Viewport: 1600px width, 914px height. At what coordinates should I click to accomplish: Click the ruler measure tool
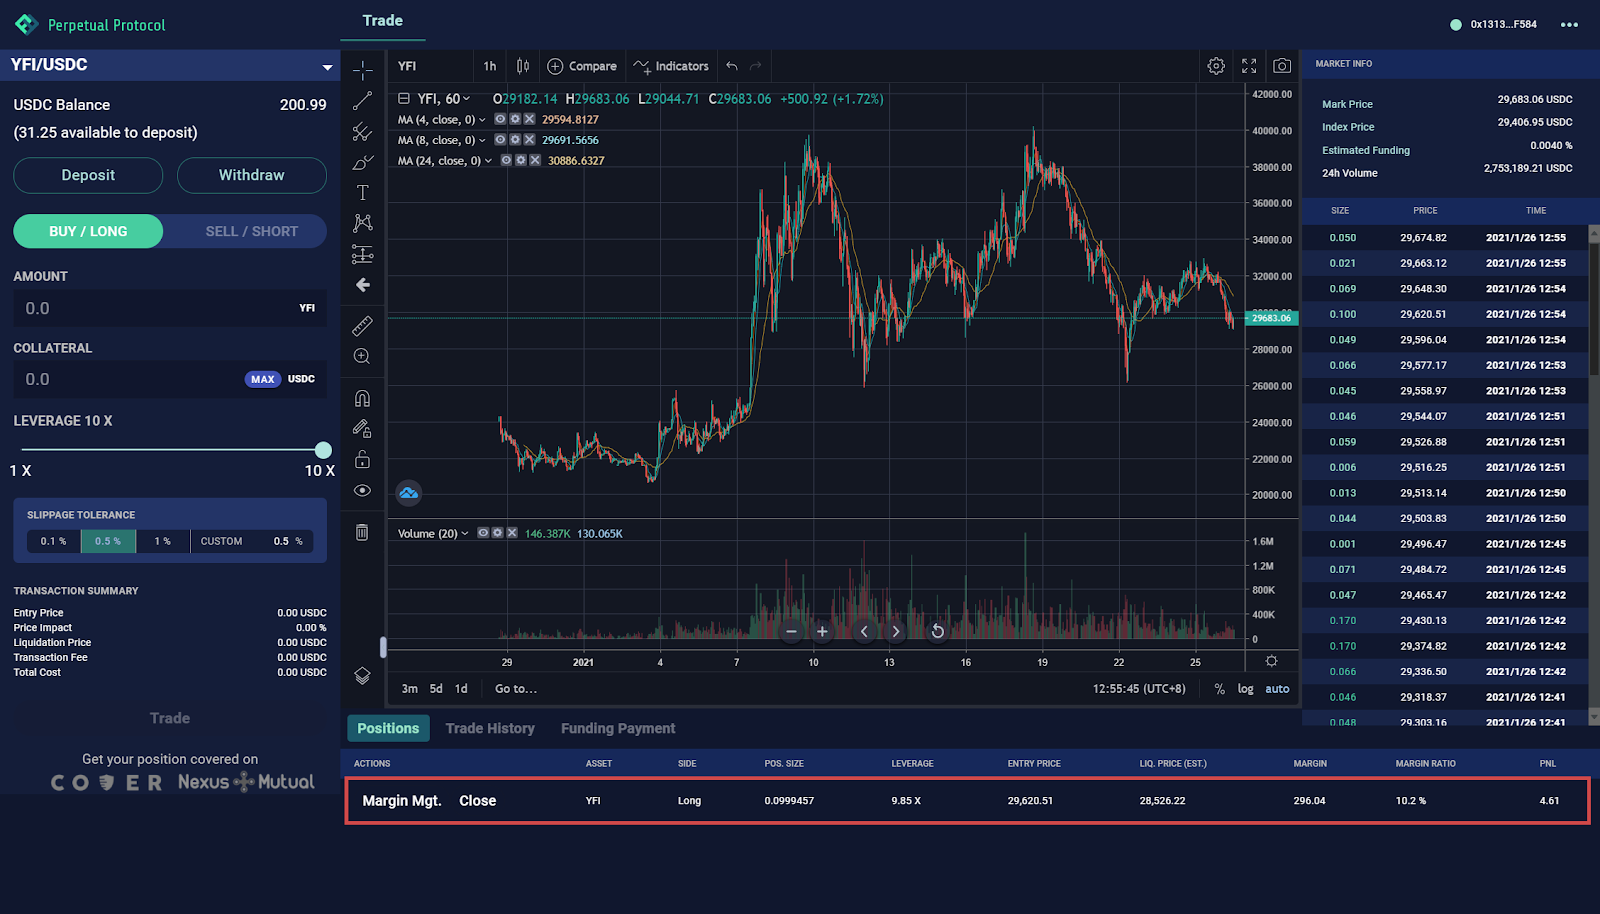362,326
